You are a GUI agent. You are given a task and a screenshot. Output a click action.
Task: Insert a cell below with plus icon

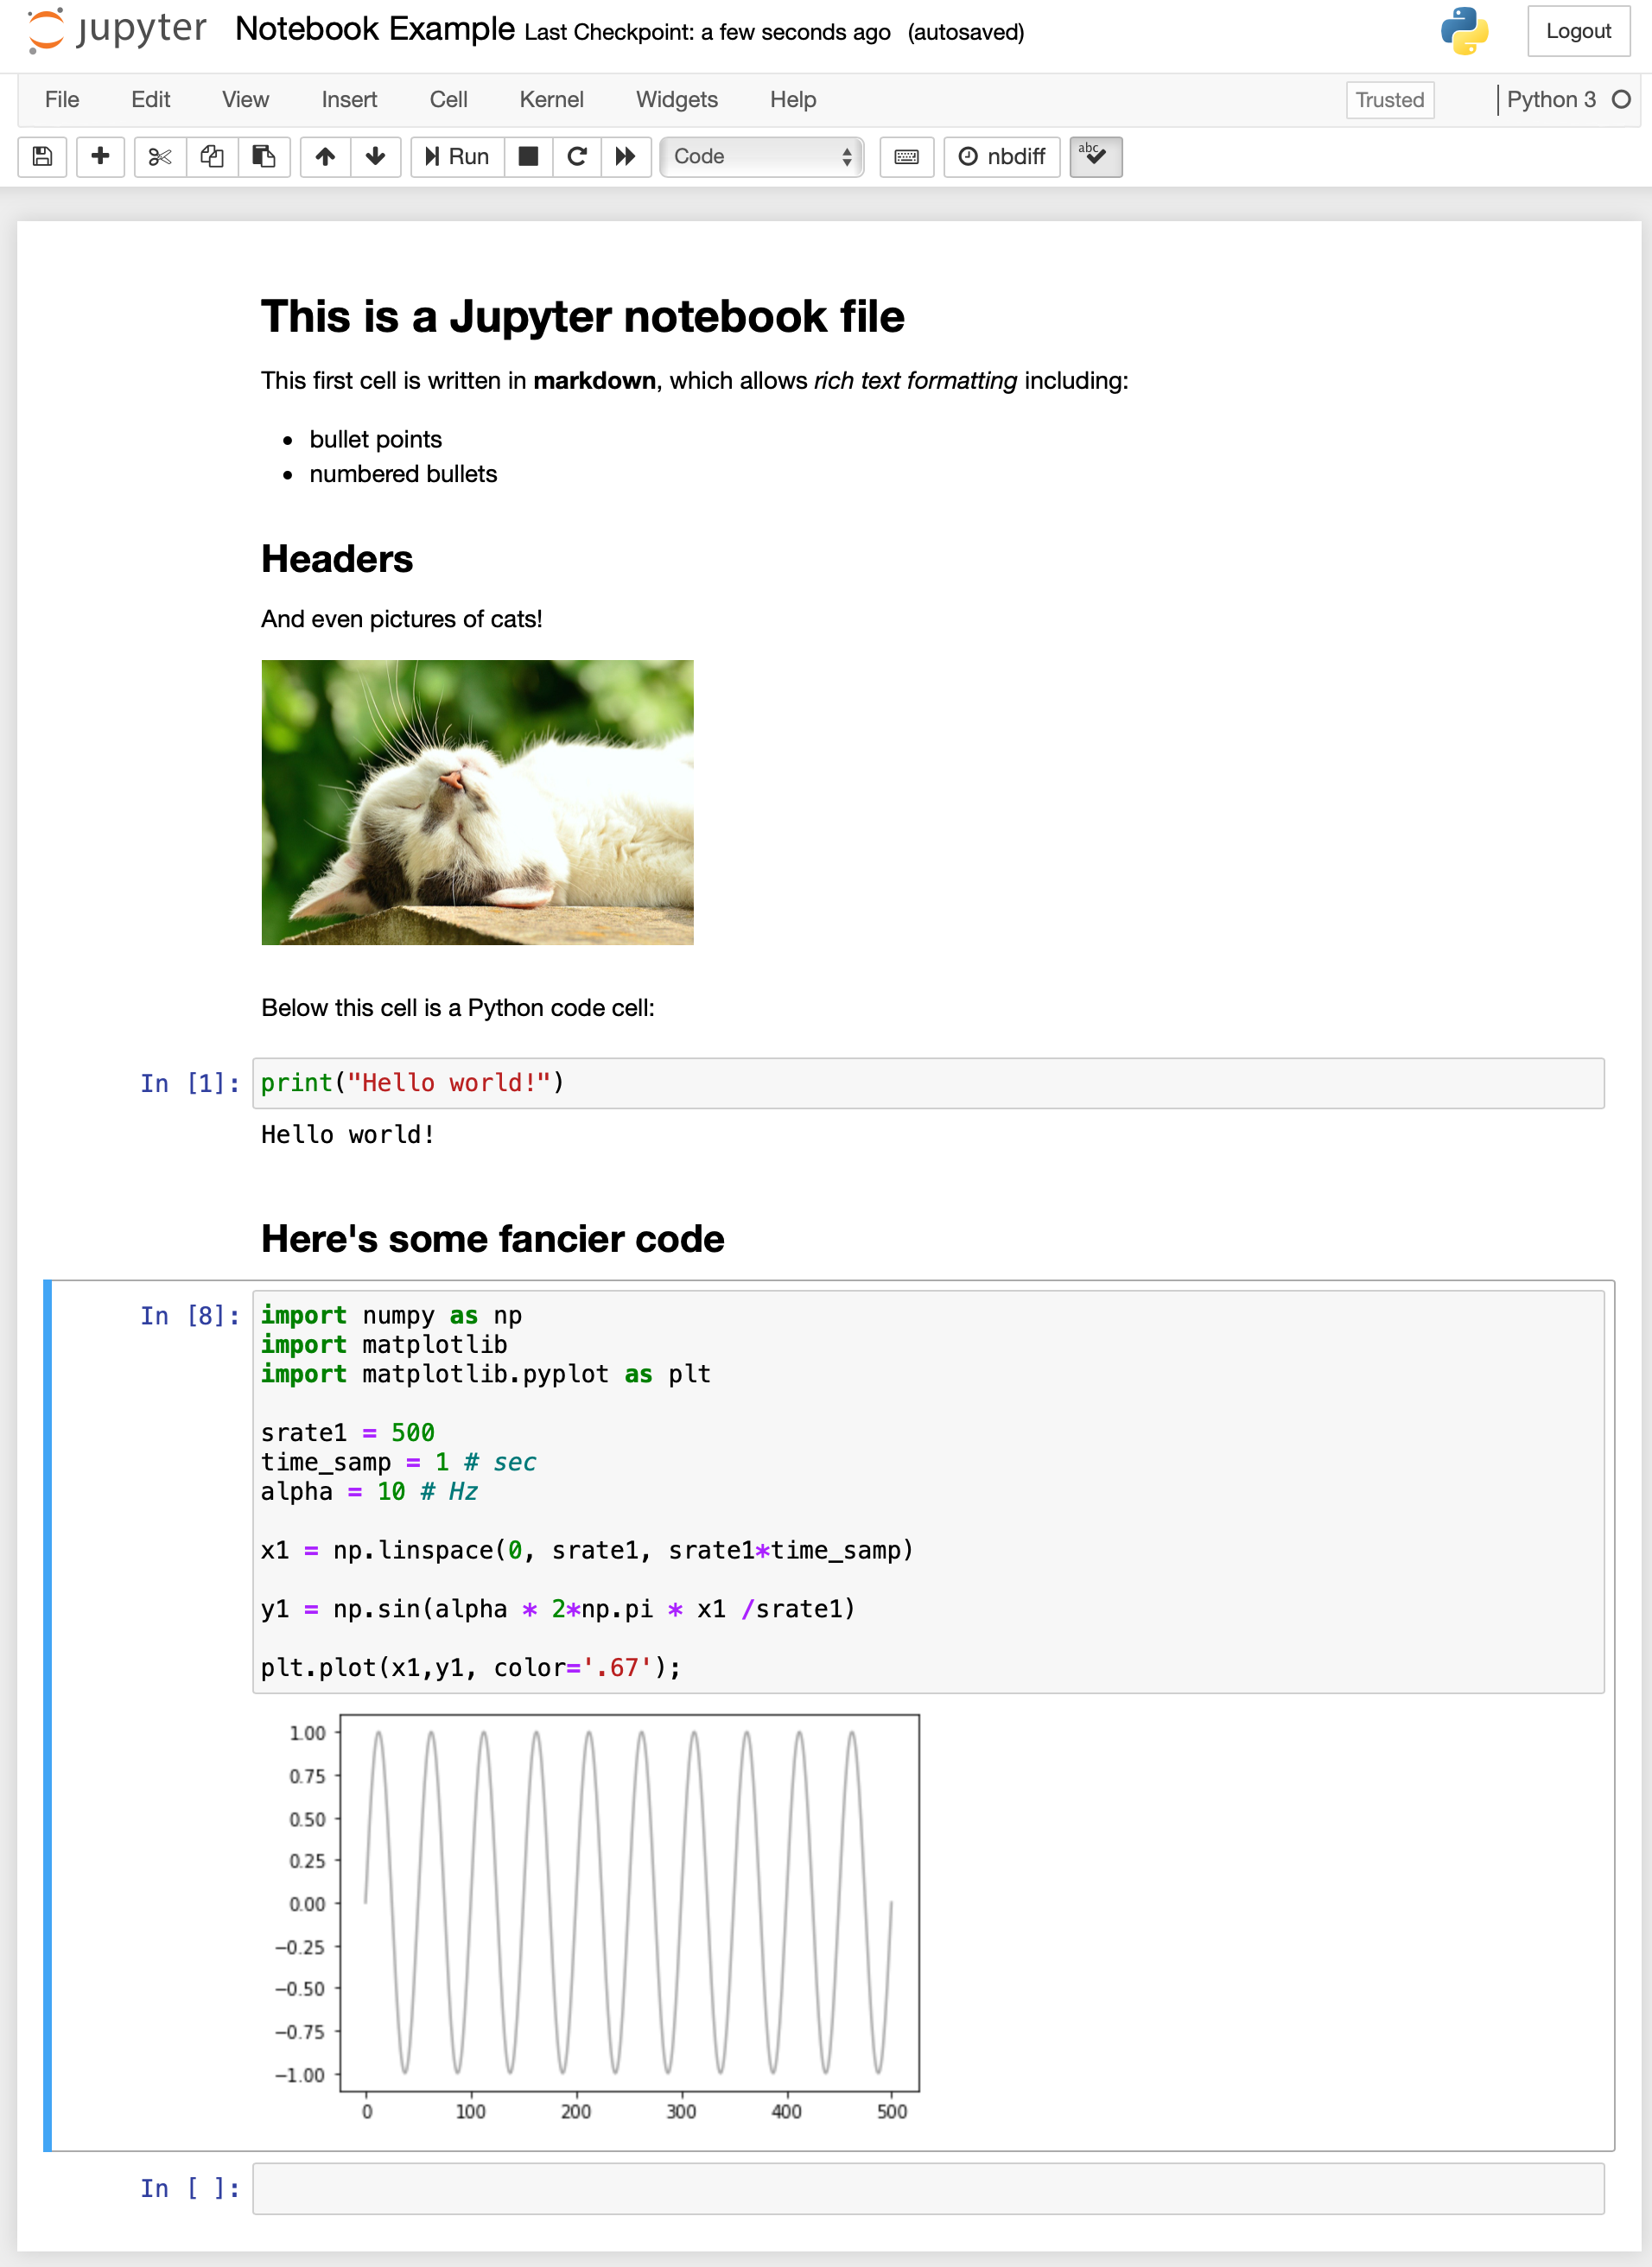click(x=100, y=157)
